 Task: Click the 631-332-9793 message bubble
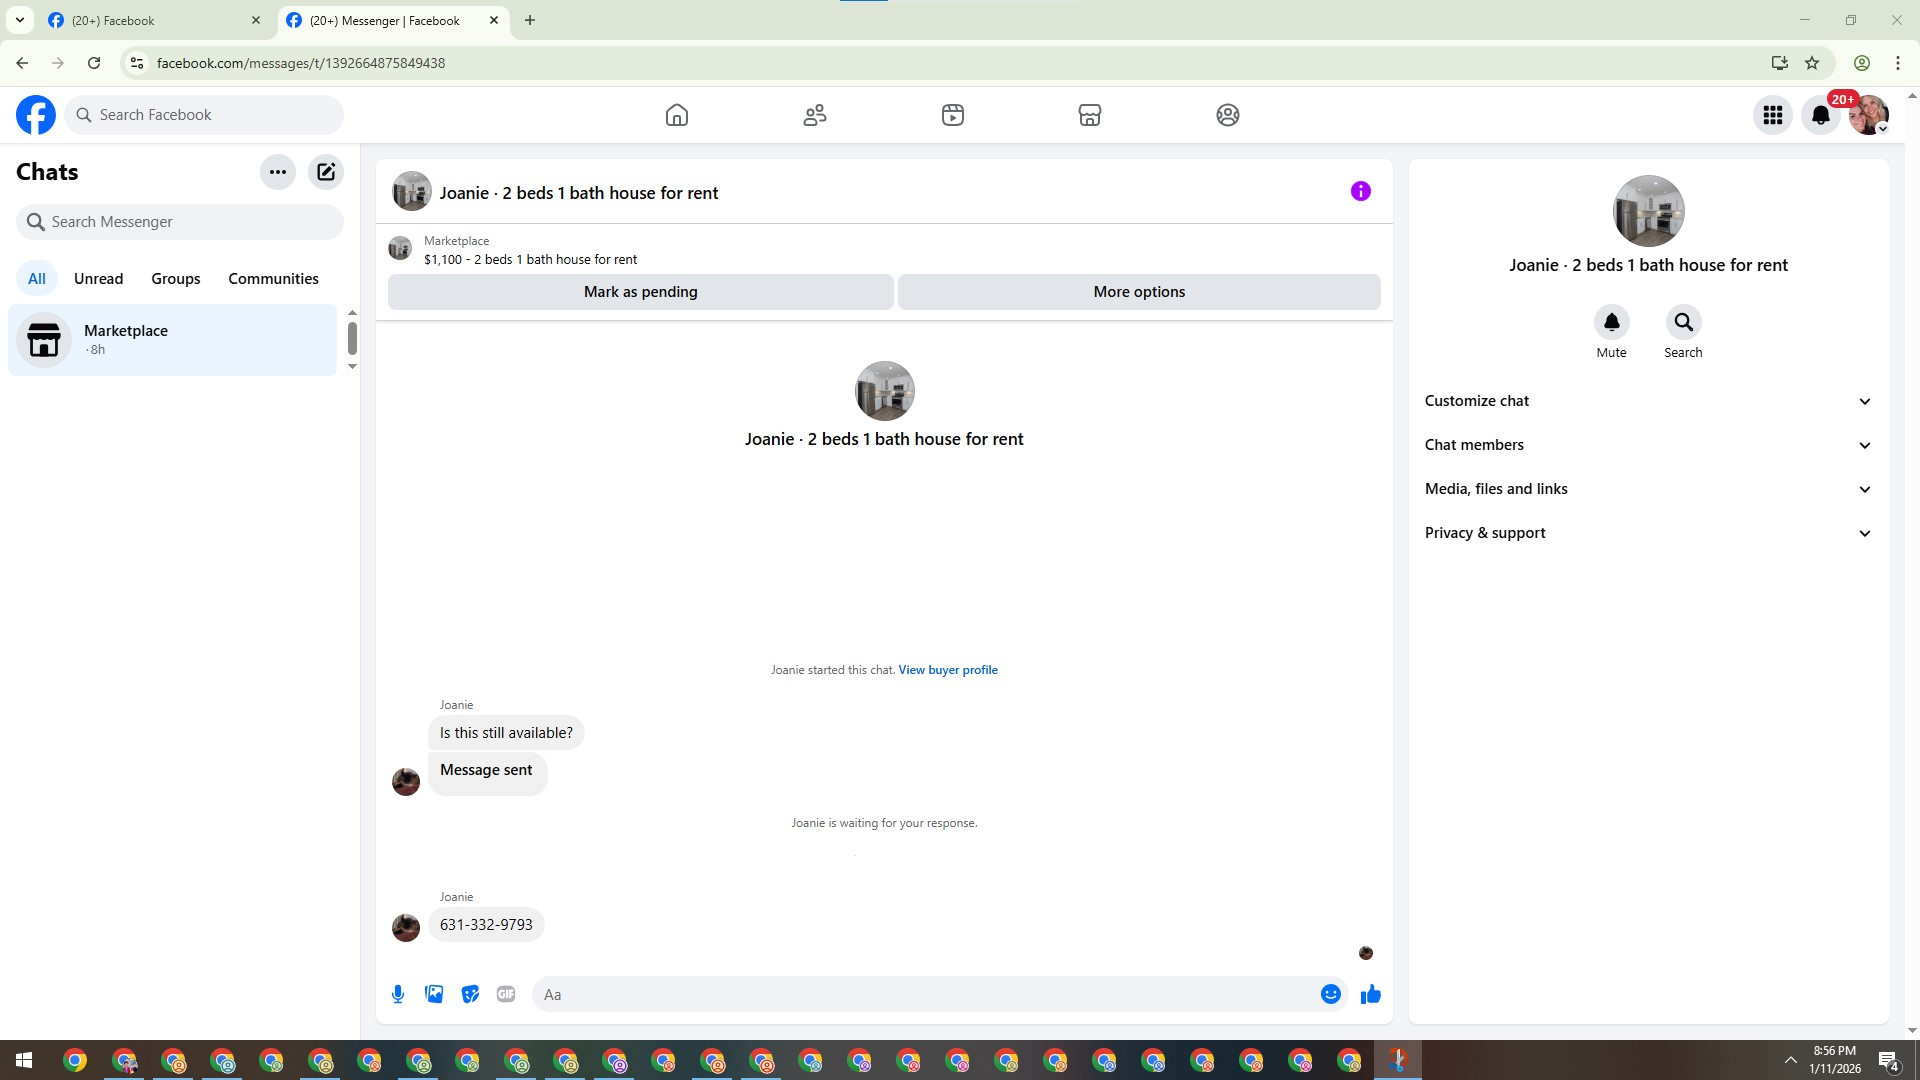(x=486, y=925)
